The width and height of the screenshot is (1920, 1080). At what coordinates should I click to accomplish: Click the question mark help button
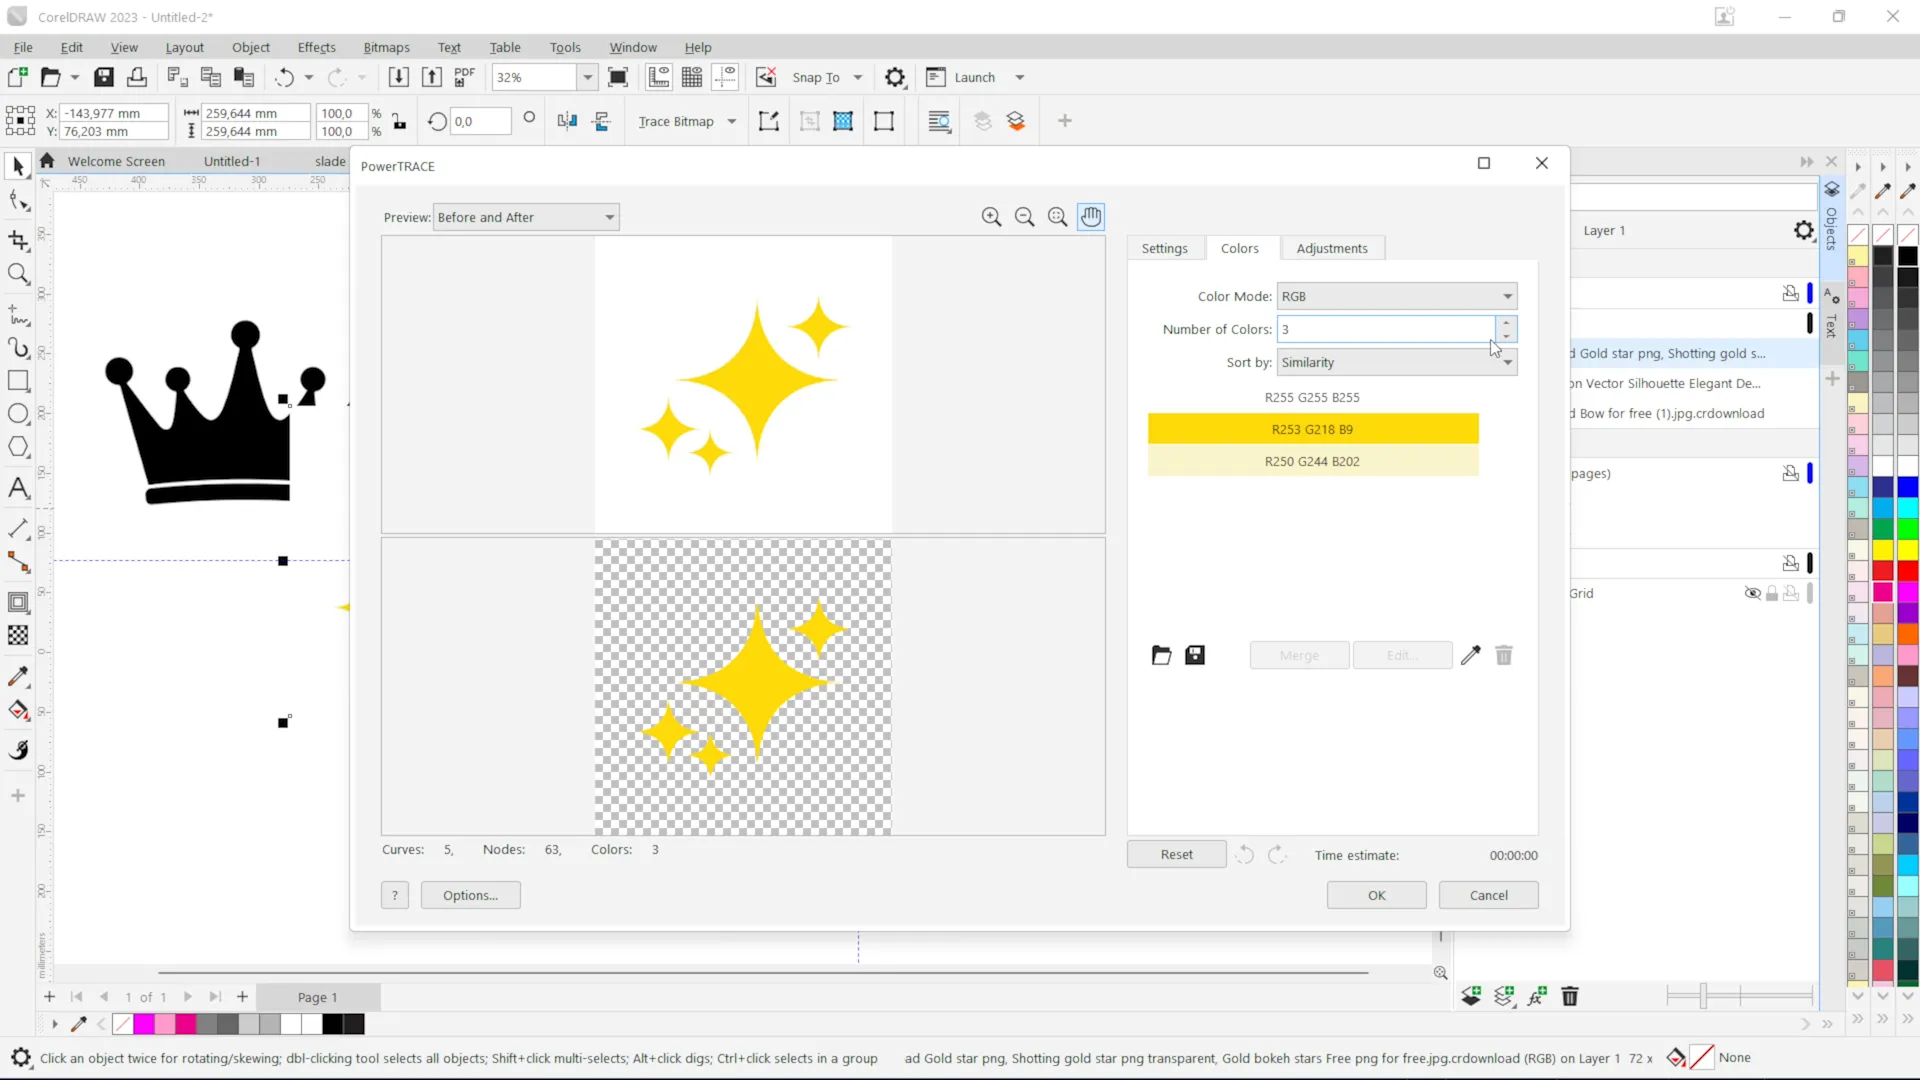pos(395,895)
